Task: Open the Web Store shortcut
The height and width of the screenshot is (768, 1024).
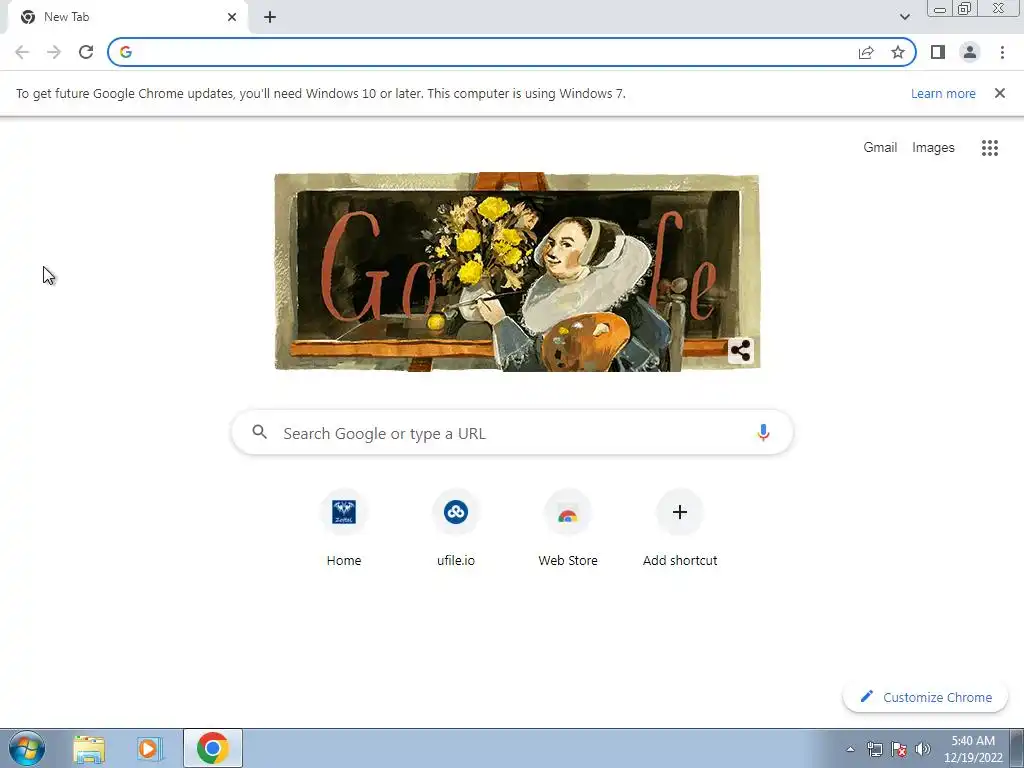Action: pos(568,528)
